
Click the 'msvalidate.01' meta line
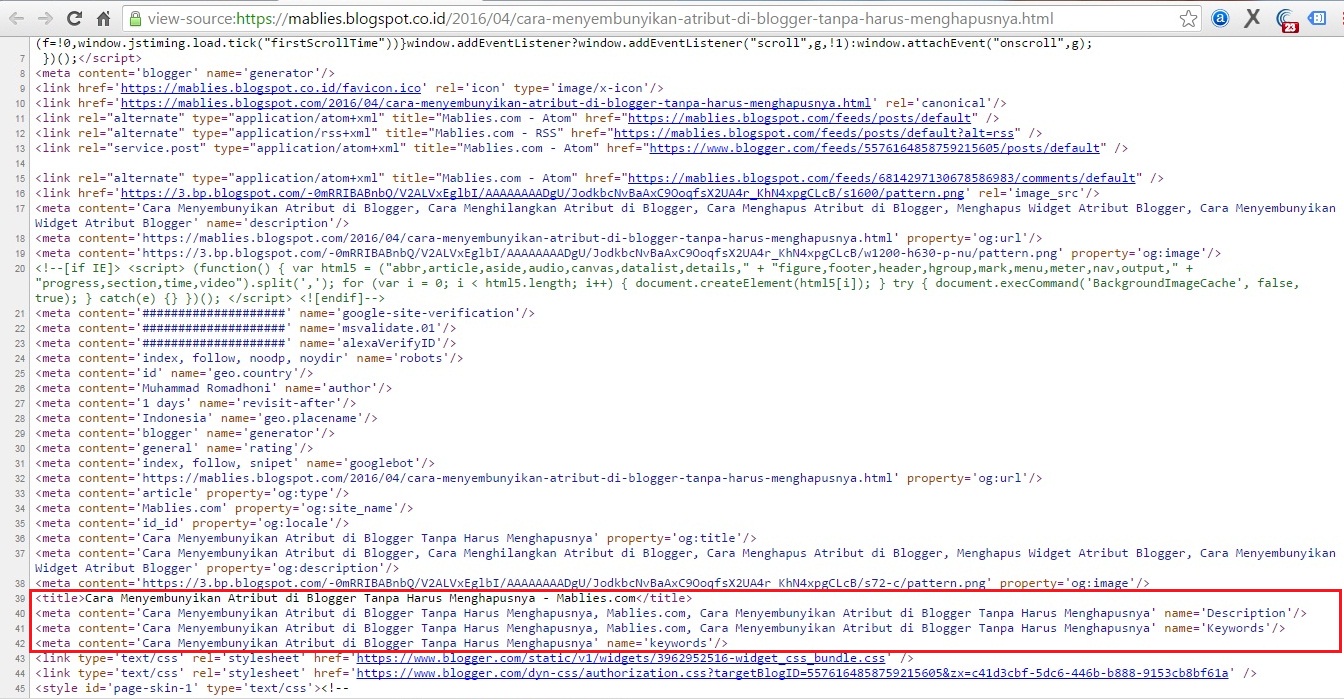(x=246, y=328)
